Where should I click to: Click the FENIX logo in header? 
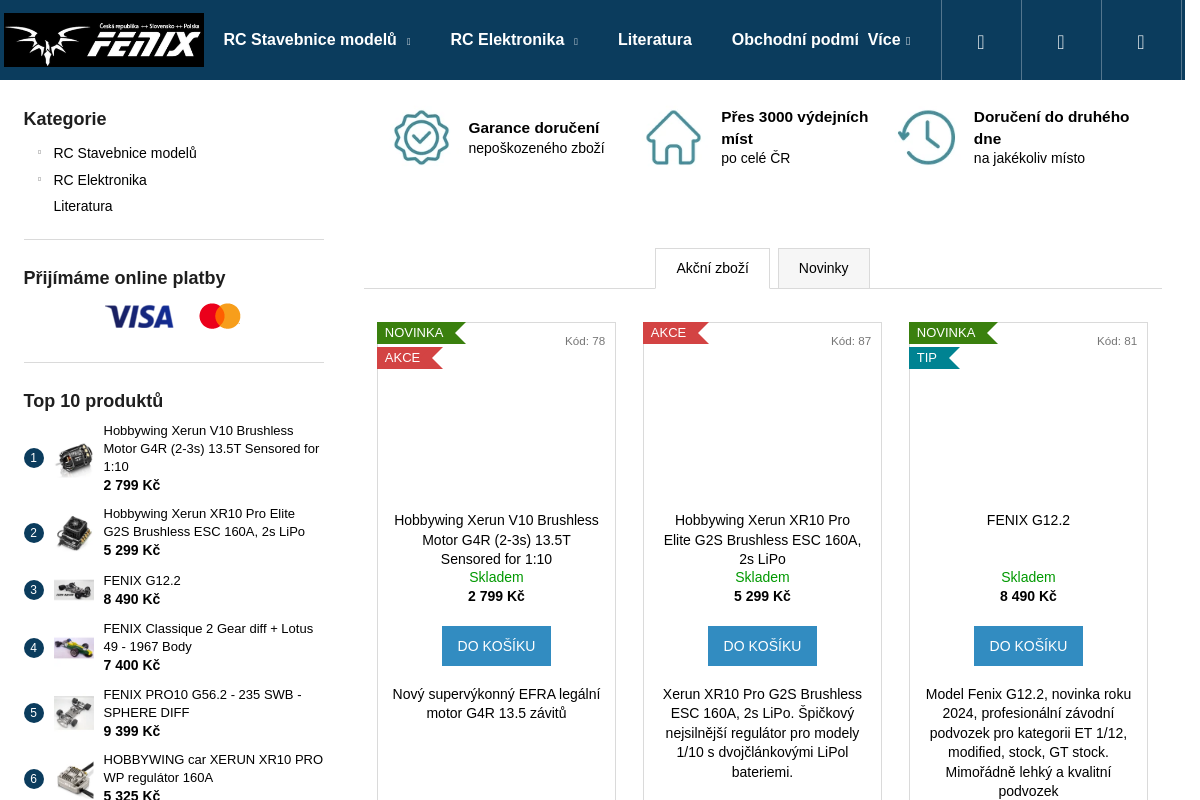click(104, 40)
